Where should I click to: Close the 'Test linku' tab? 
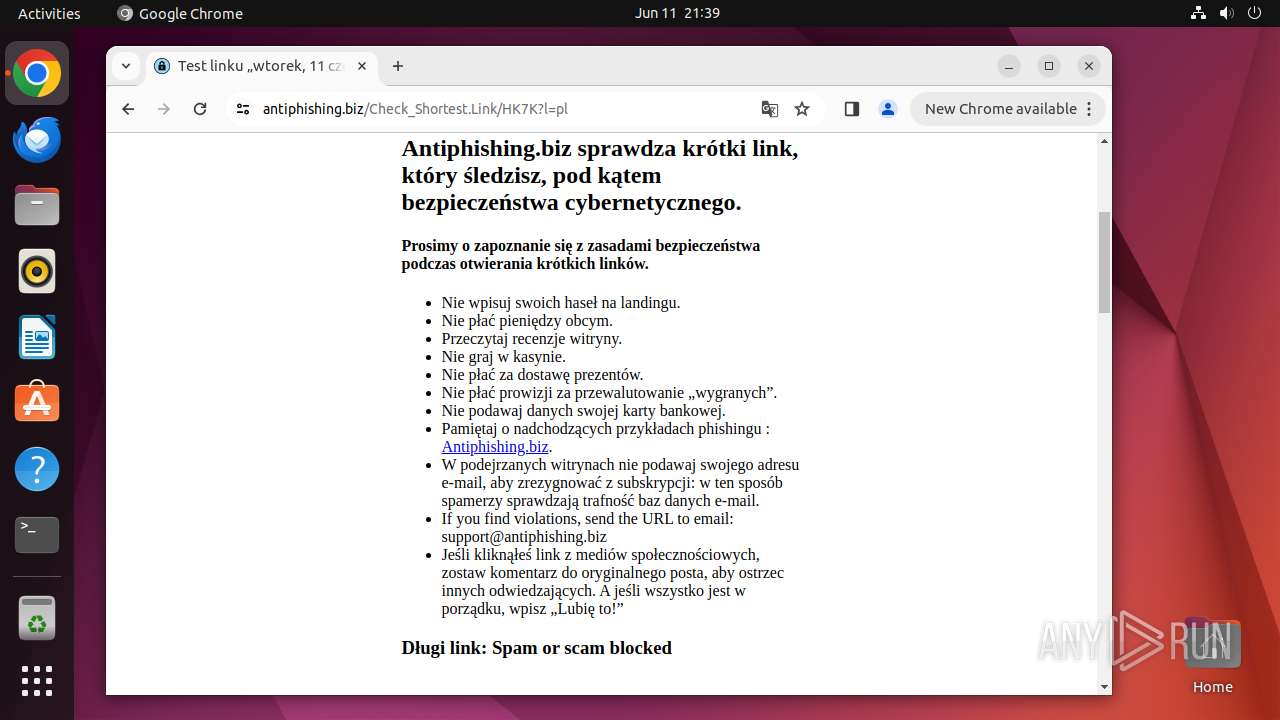click(x=362, y=66)
